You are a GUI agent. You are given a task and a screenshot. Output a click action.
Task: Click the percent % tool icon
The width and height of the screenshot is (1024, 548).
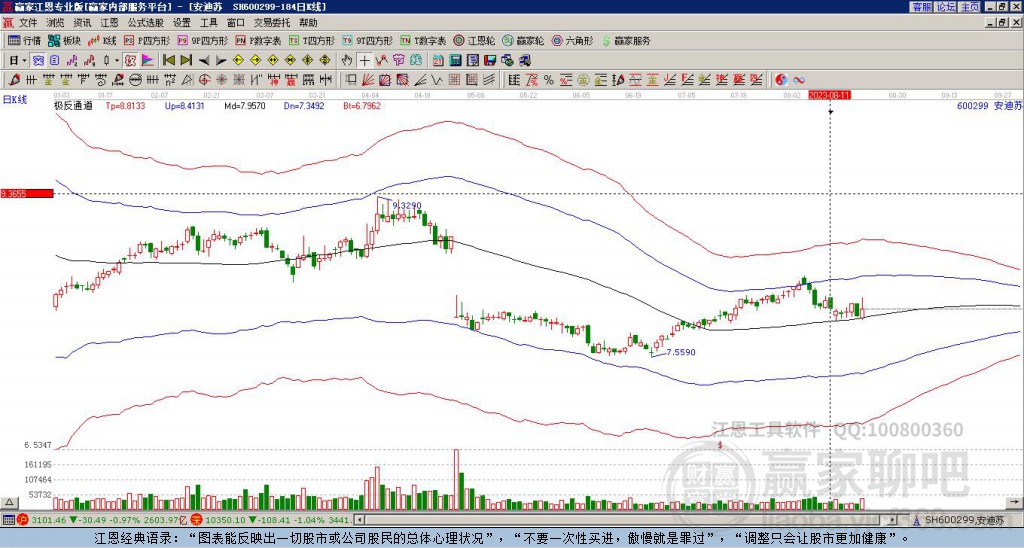point(549,80)
